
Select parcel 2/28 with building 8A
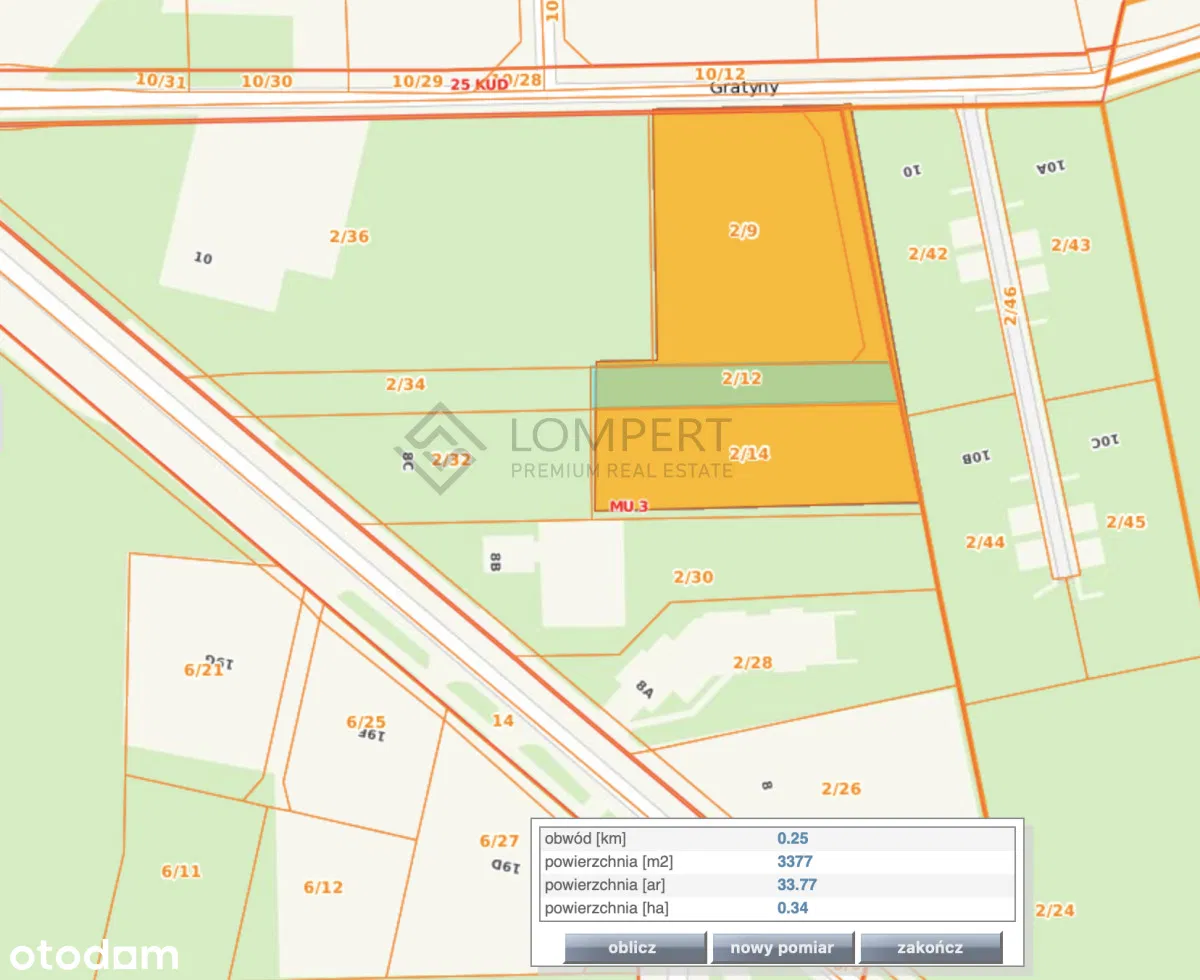coord(753,662)
